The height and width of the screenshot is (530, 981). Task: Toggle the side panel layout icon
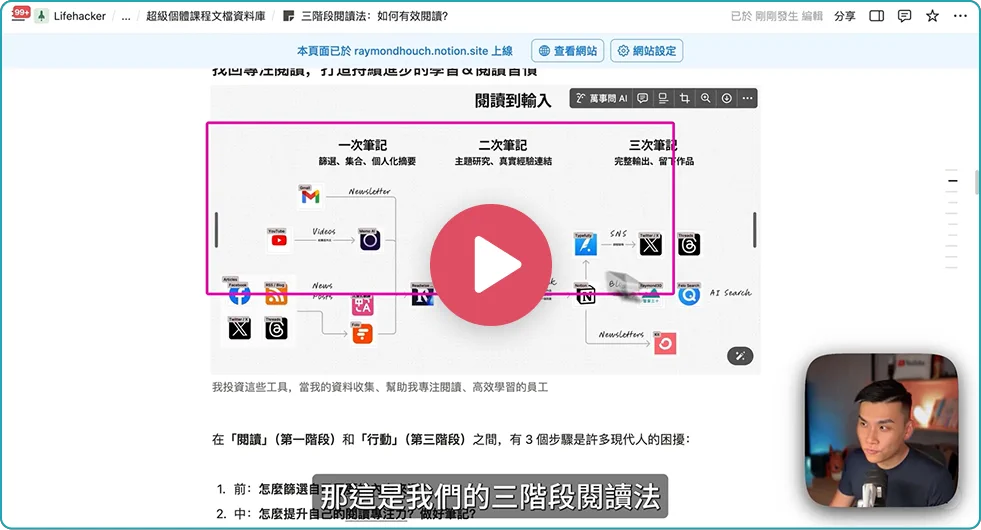pyautogui.click(x=876, y=16)
